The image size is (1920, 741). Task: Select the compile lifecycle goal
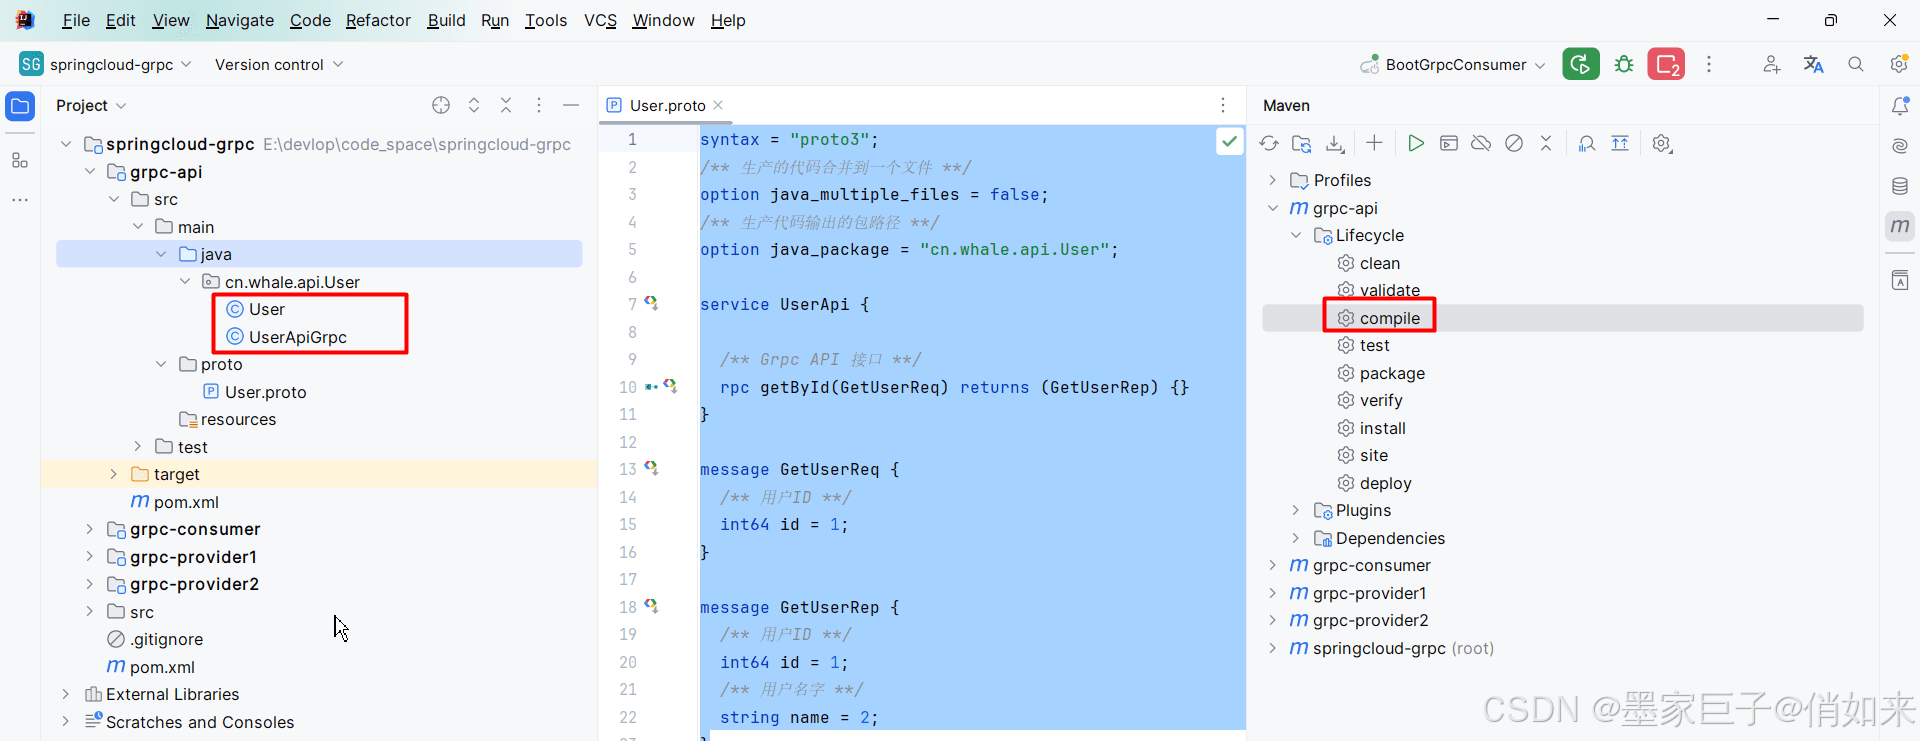[1389, 318]
